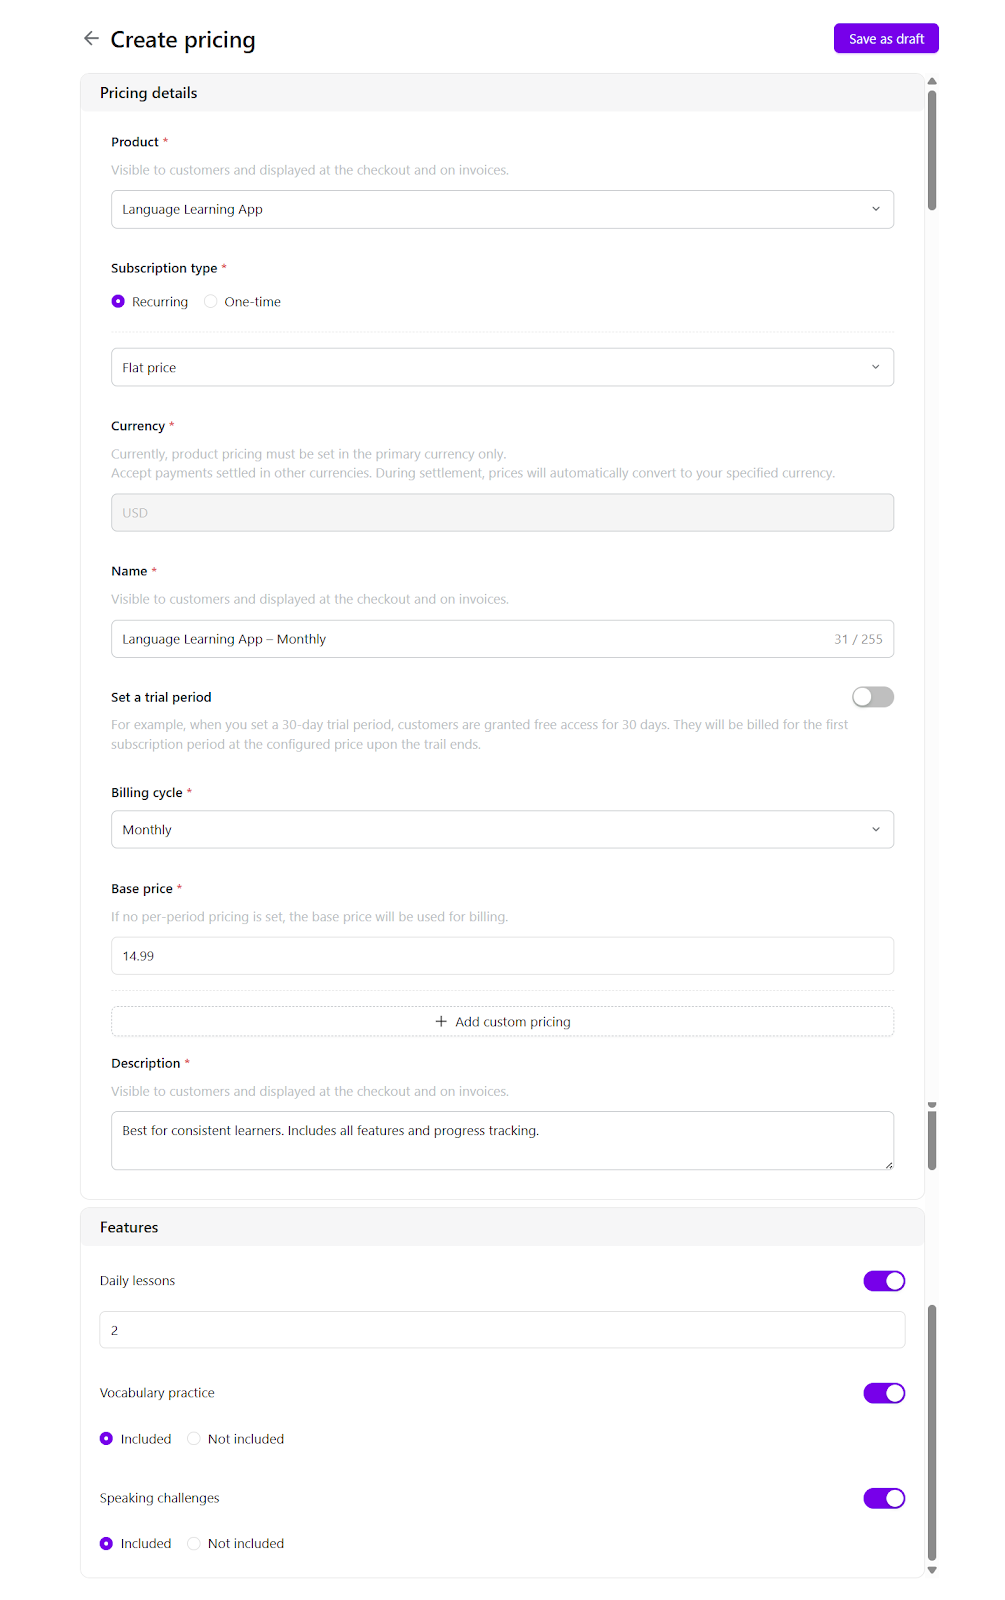This screenshot has width=1005, height=1600.
Task: Click the Base price input field
Action: tap(502, 956)
